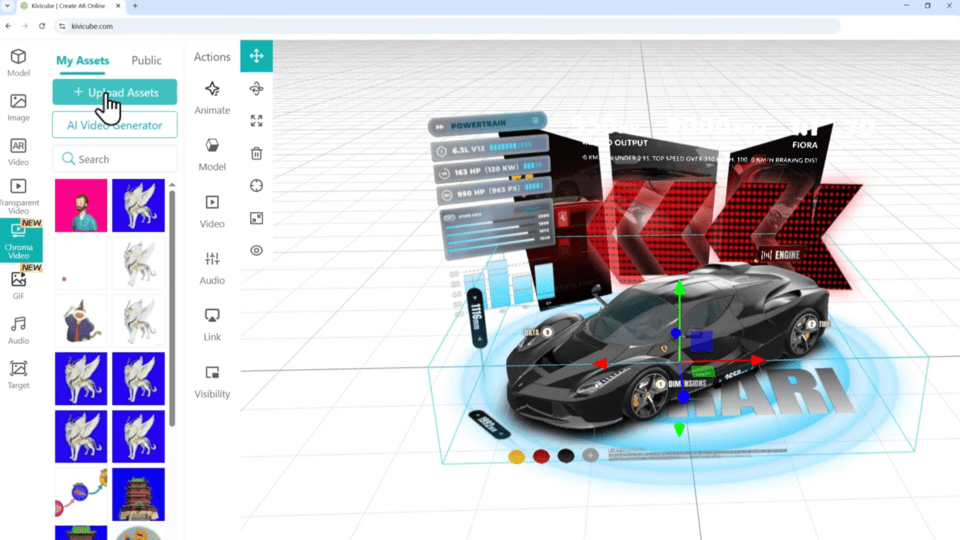Open the Image assets category
Viewport: 960px width, 540px height.
pos(18,107)
